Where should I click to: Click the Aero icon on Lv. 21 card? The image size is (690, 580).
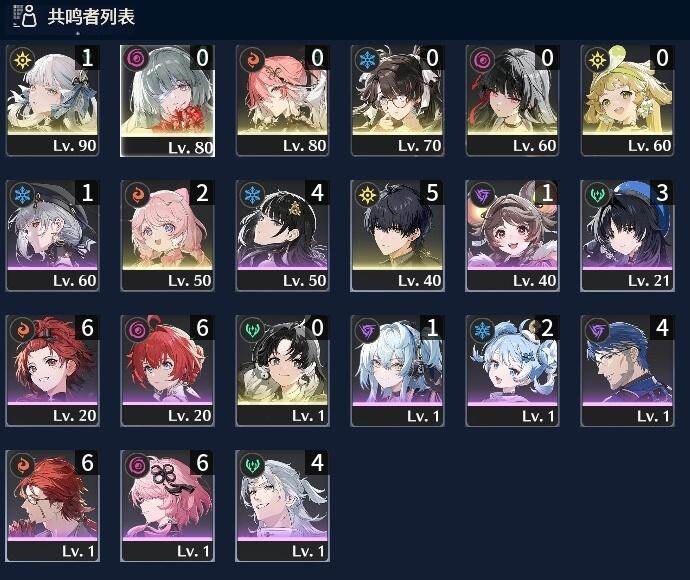597,195
